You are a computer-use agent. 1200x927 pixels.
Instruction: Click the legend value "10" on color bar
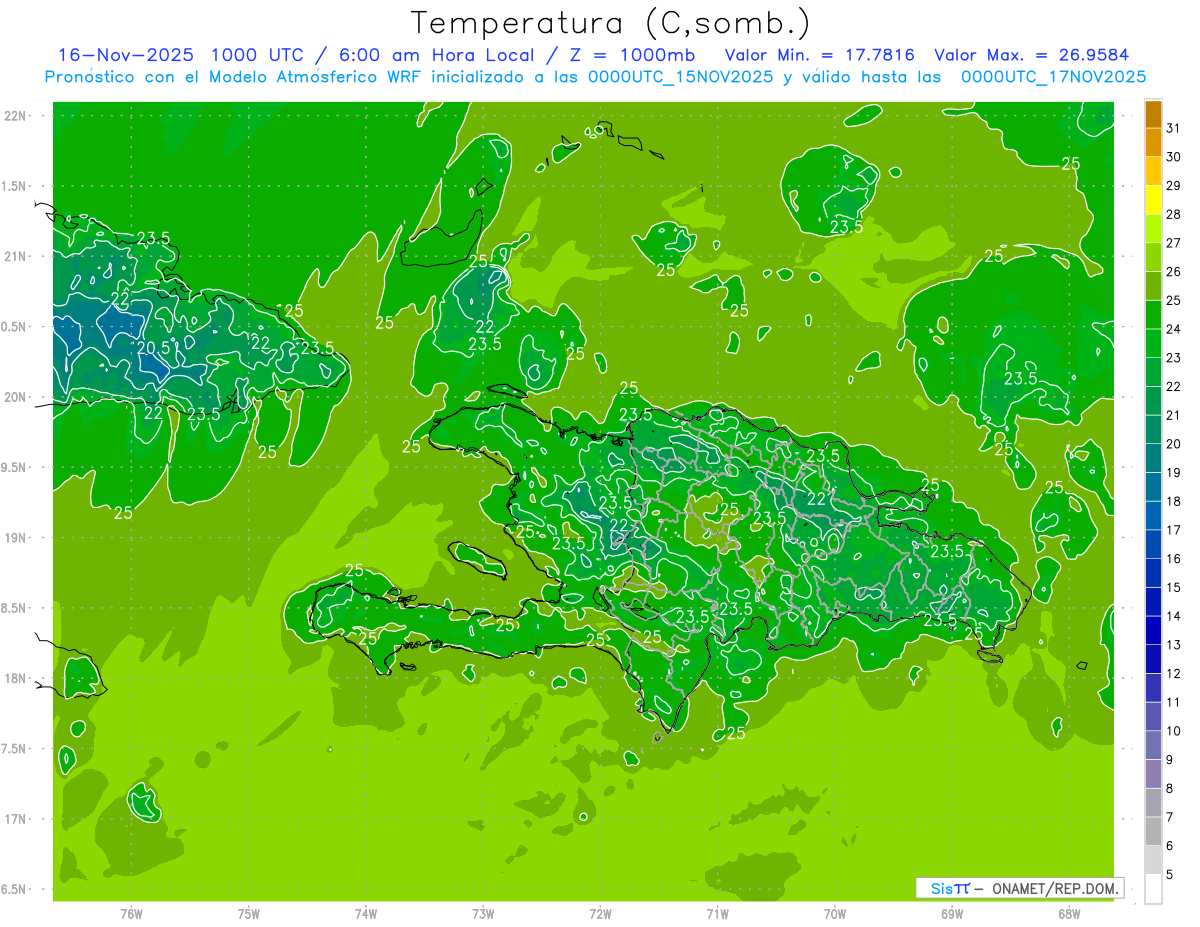click(x=1174, y=732)
